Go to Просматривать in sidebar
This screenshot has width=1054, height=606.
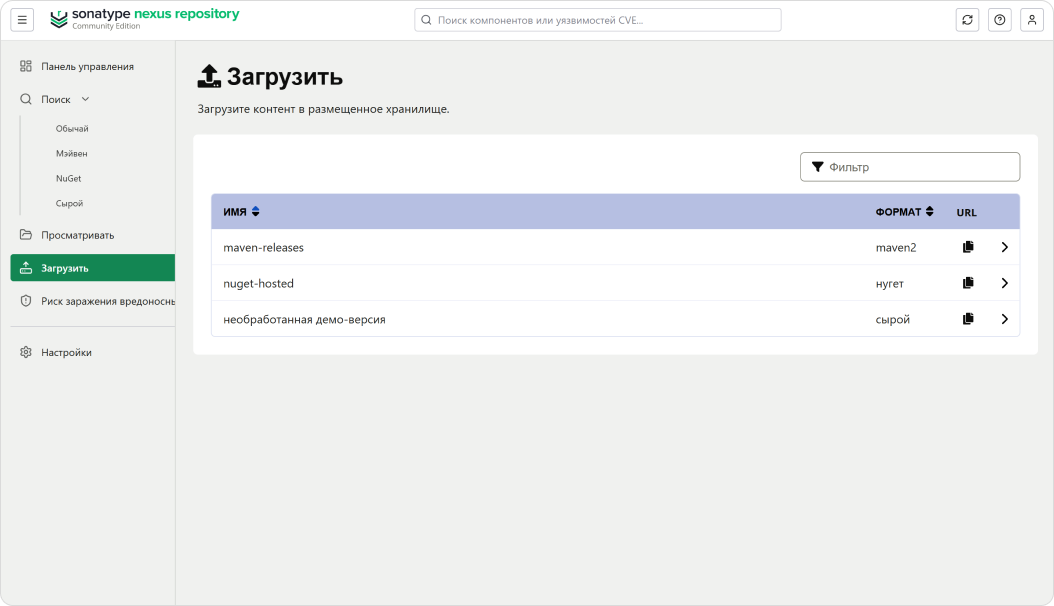(77, 234)
